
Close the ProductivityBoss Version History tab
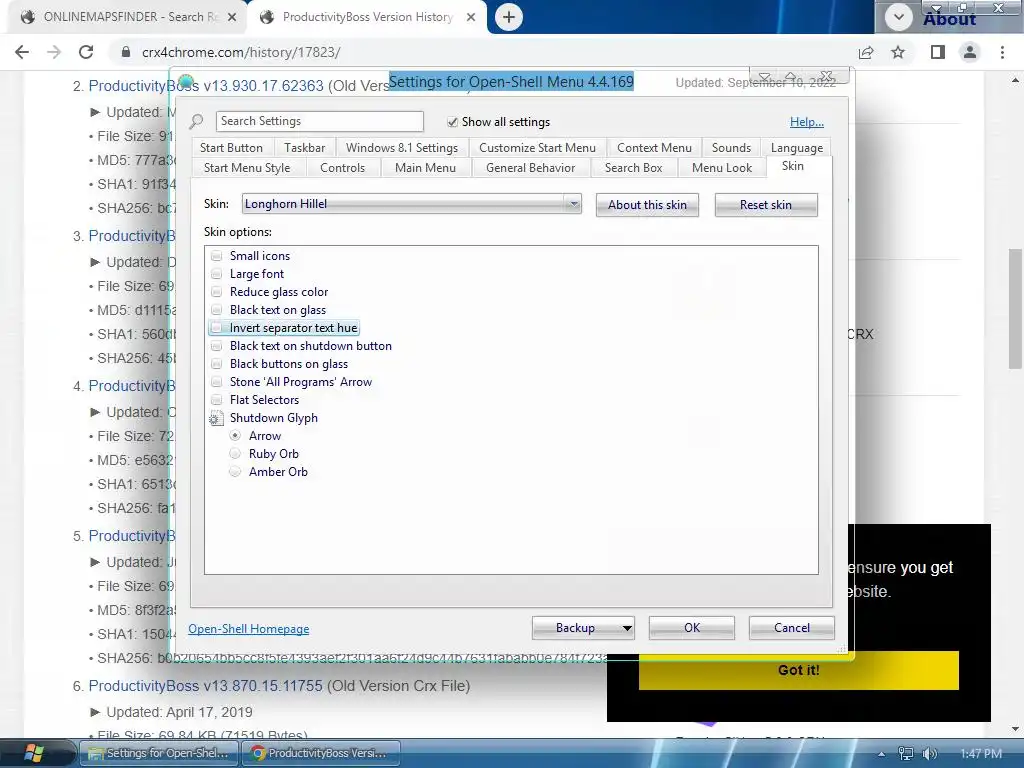(x=471, y=18)
